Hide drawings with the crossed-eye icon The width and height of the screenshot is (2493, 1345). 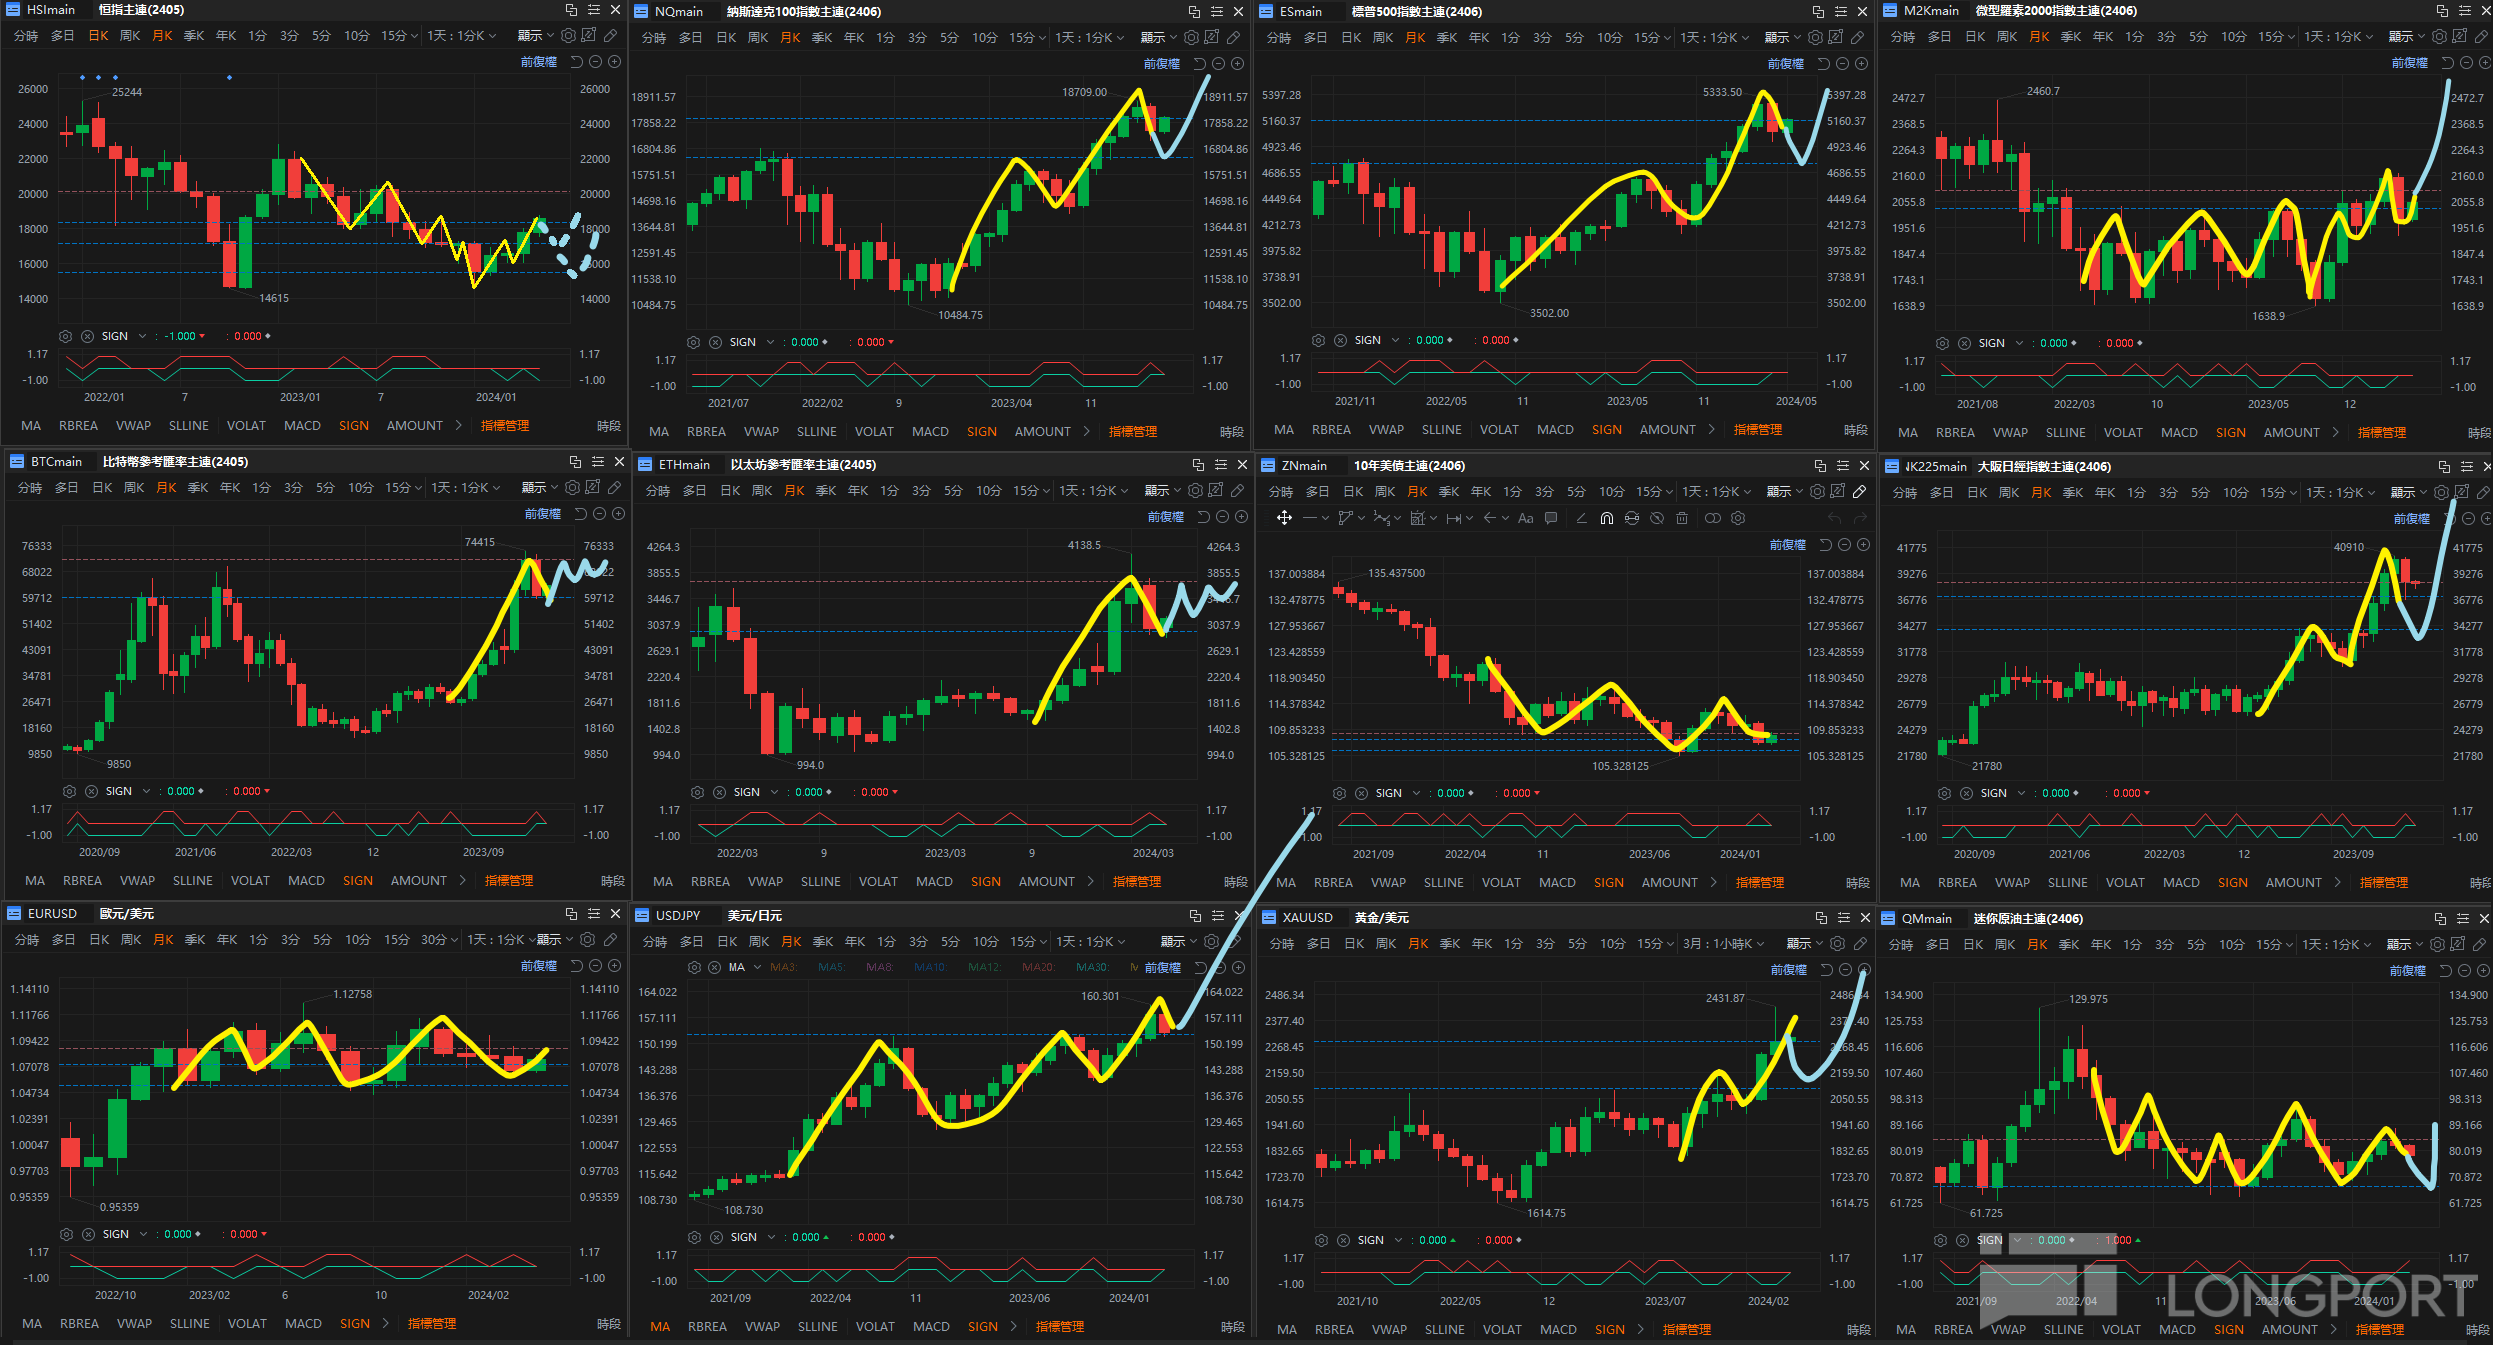coord(1657,518)
